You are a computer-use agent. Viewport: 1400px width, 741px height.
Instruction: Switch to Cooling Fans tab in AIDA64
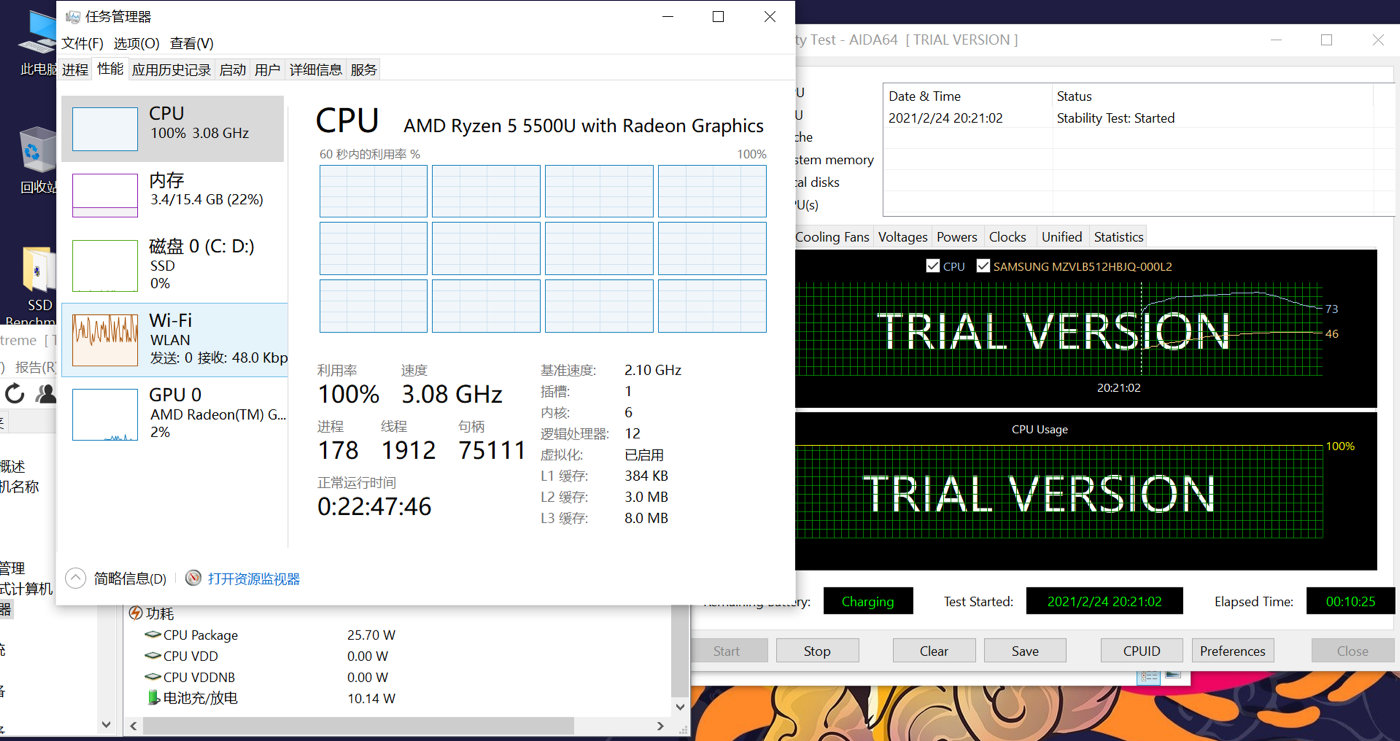832,237
